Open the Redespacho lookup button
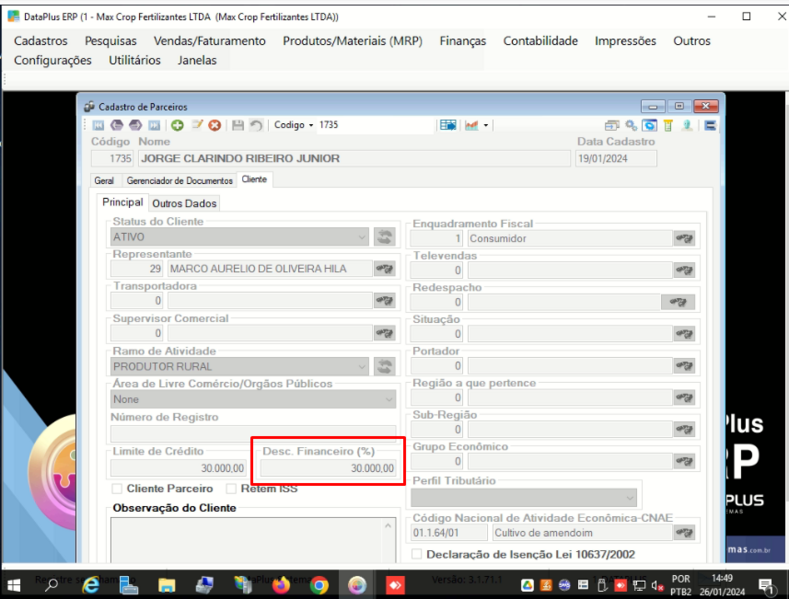The image size is (789, 599). pos(678,302)
